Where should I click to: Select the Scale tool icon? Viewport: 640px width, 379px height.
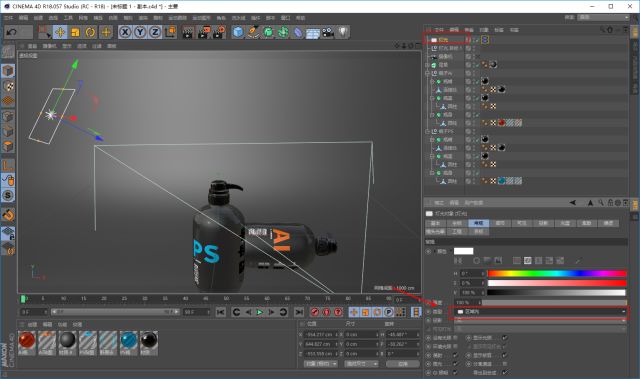point(75,32)
